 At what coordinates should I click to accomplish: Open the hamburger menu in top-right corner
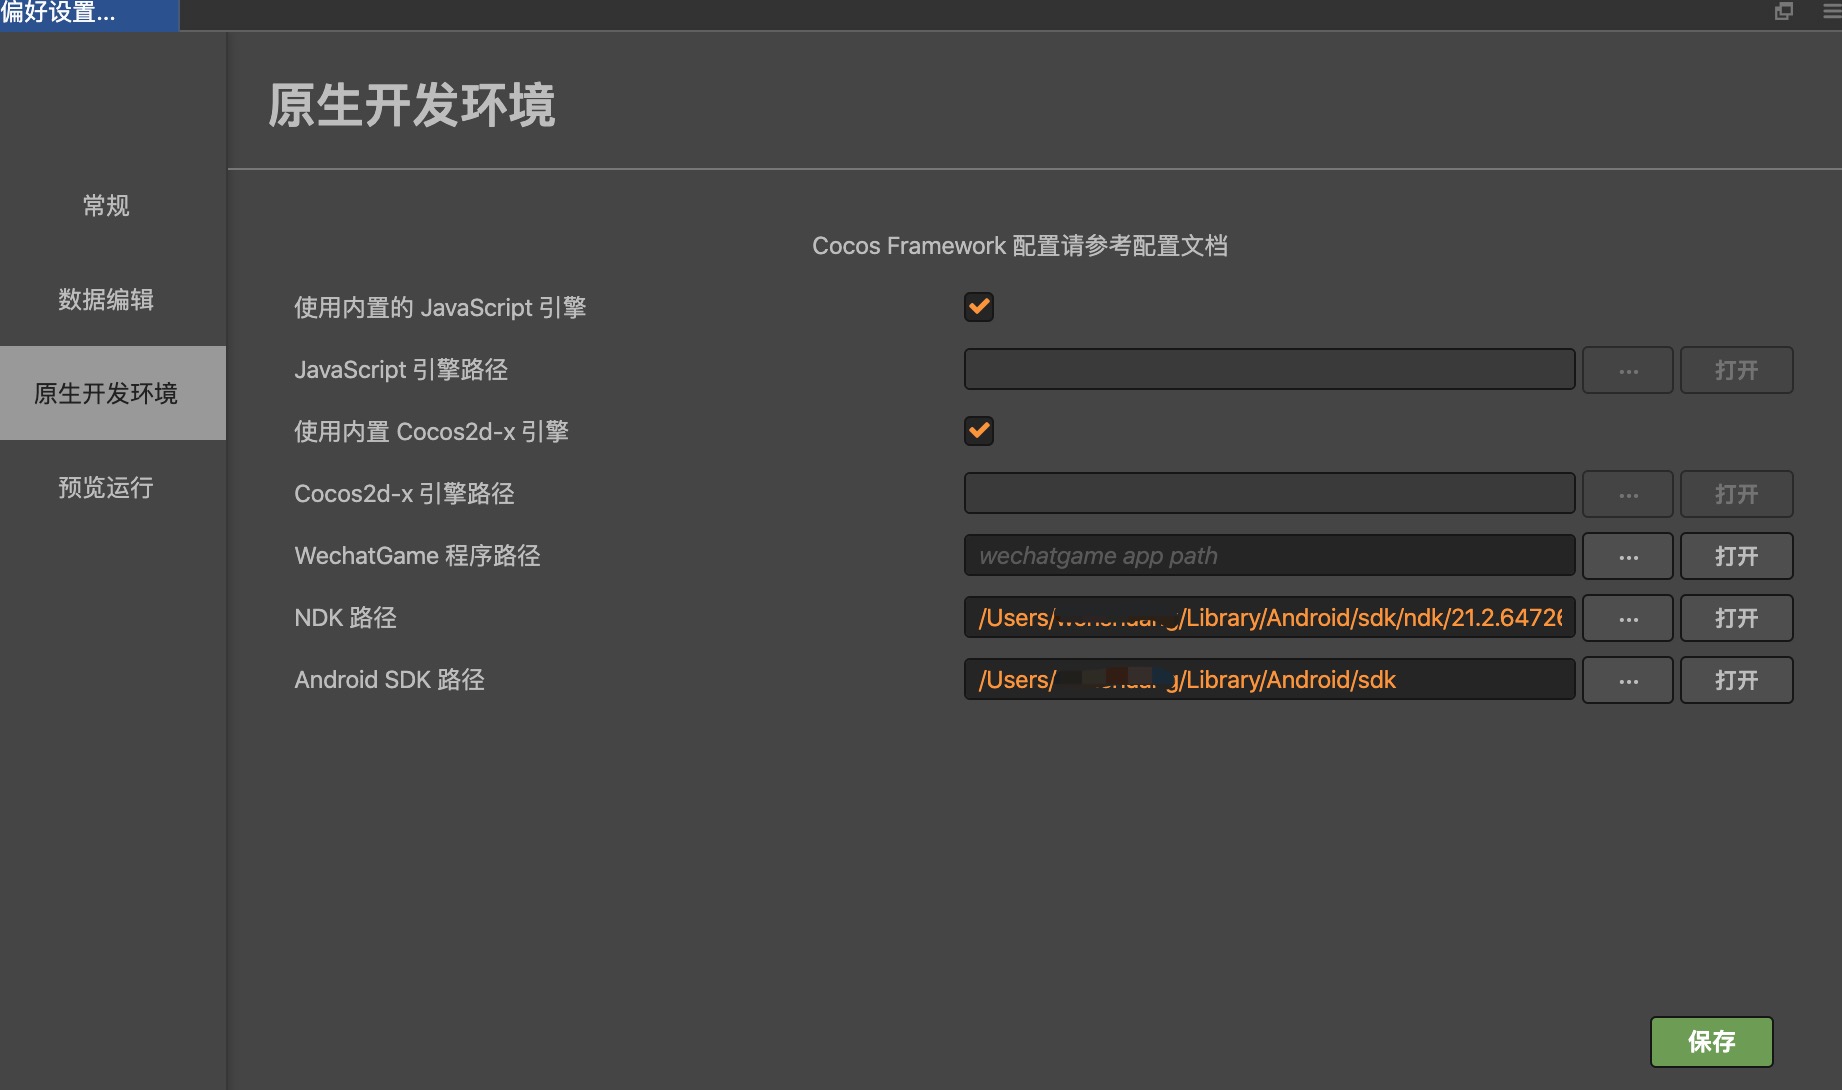tap(1830, 12)
